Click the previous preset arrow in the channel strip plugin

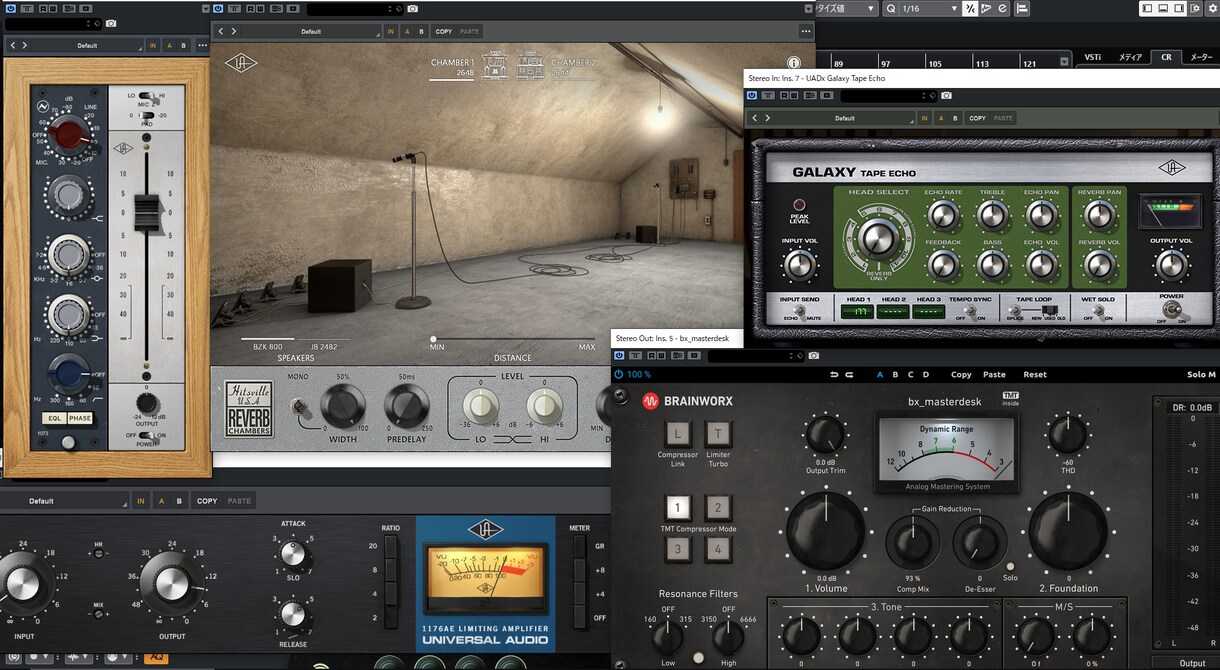tap(12, 45)
